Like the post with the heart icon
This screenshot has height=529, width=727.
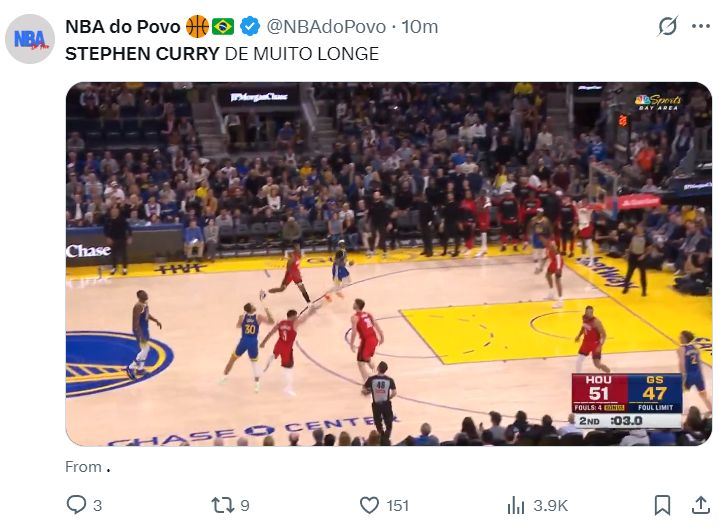coord(369,505)
